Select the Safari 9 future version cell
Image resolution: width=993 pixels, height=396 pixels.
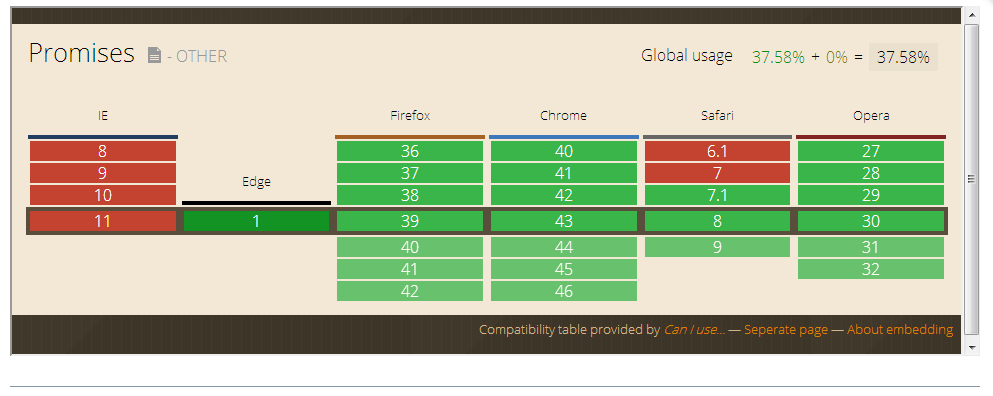click(x=718, y=247)
